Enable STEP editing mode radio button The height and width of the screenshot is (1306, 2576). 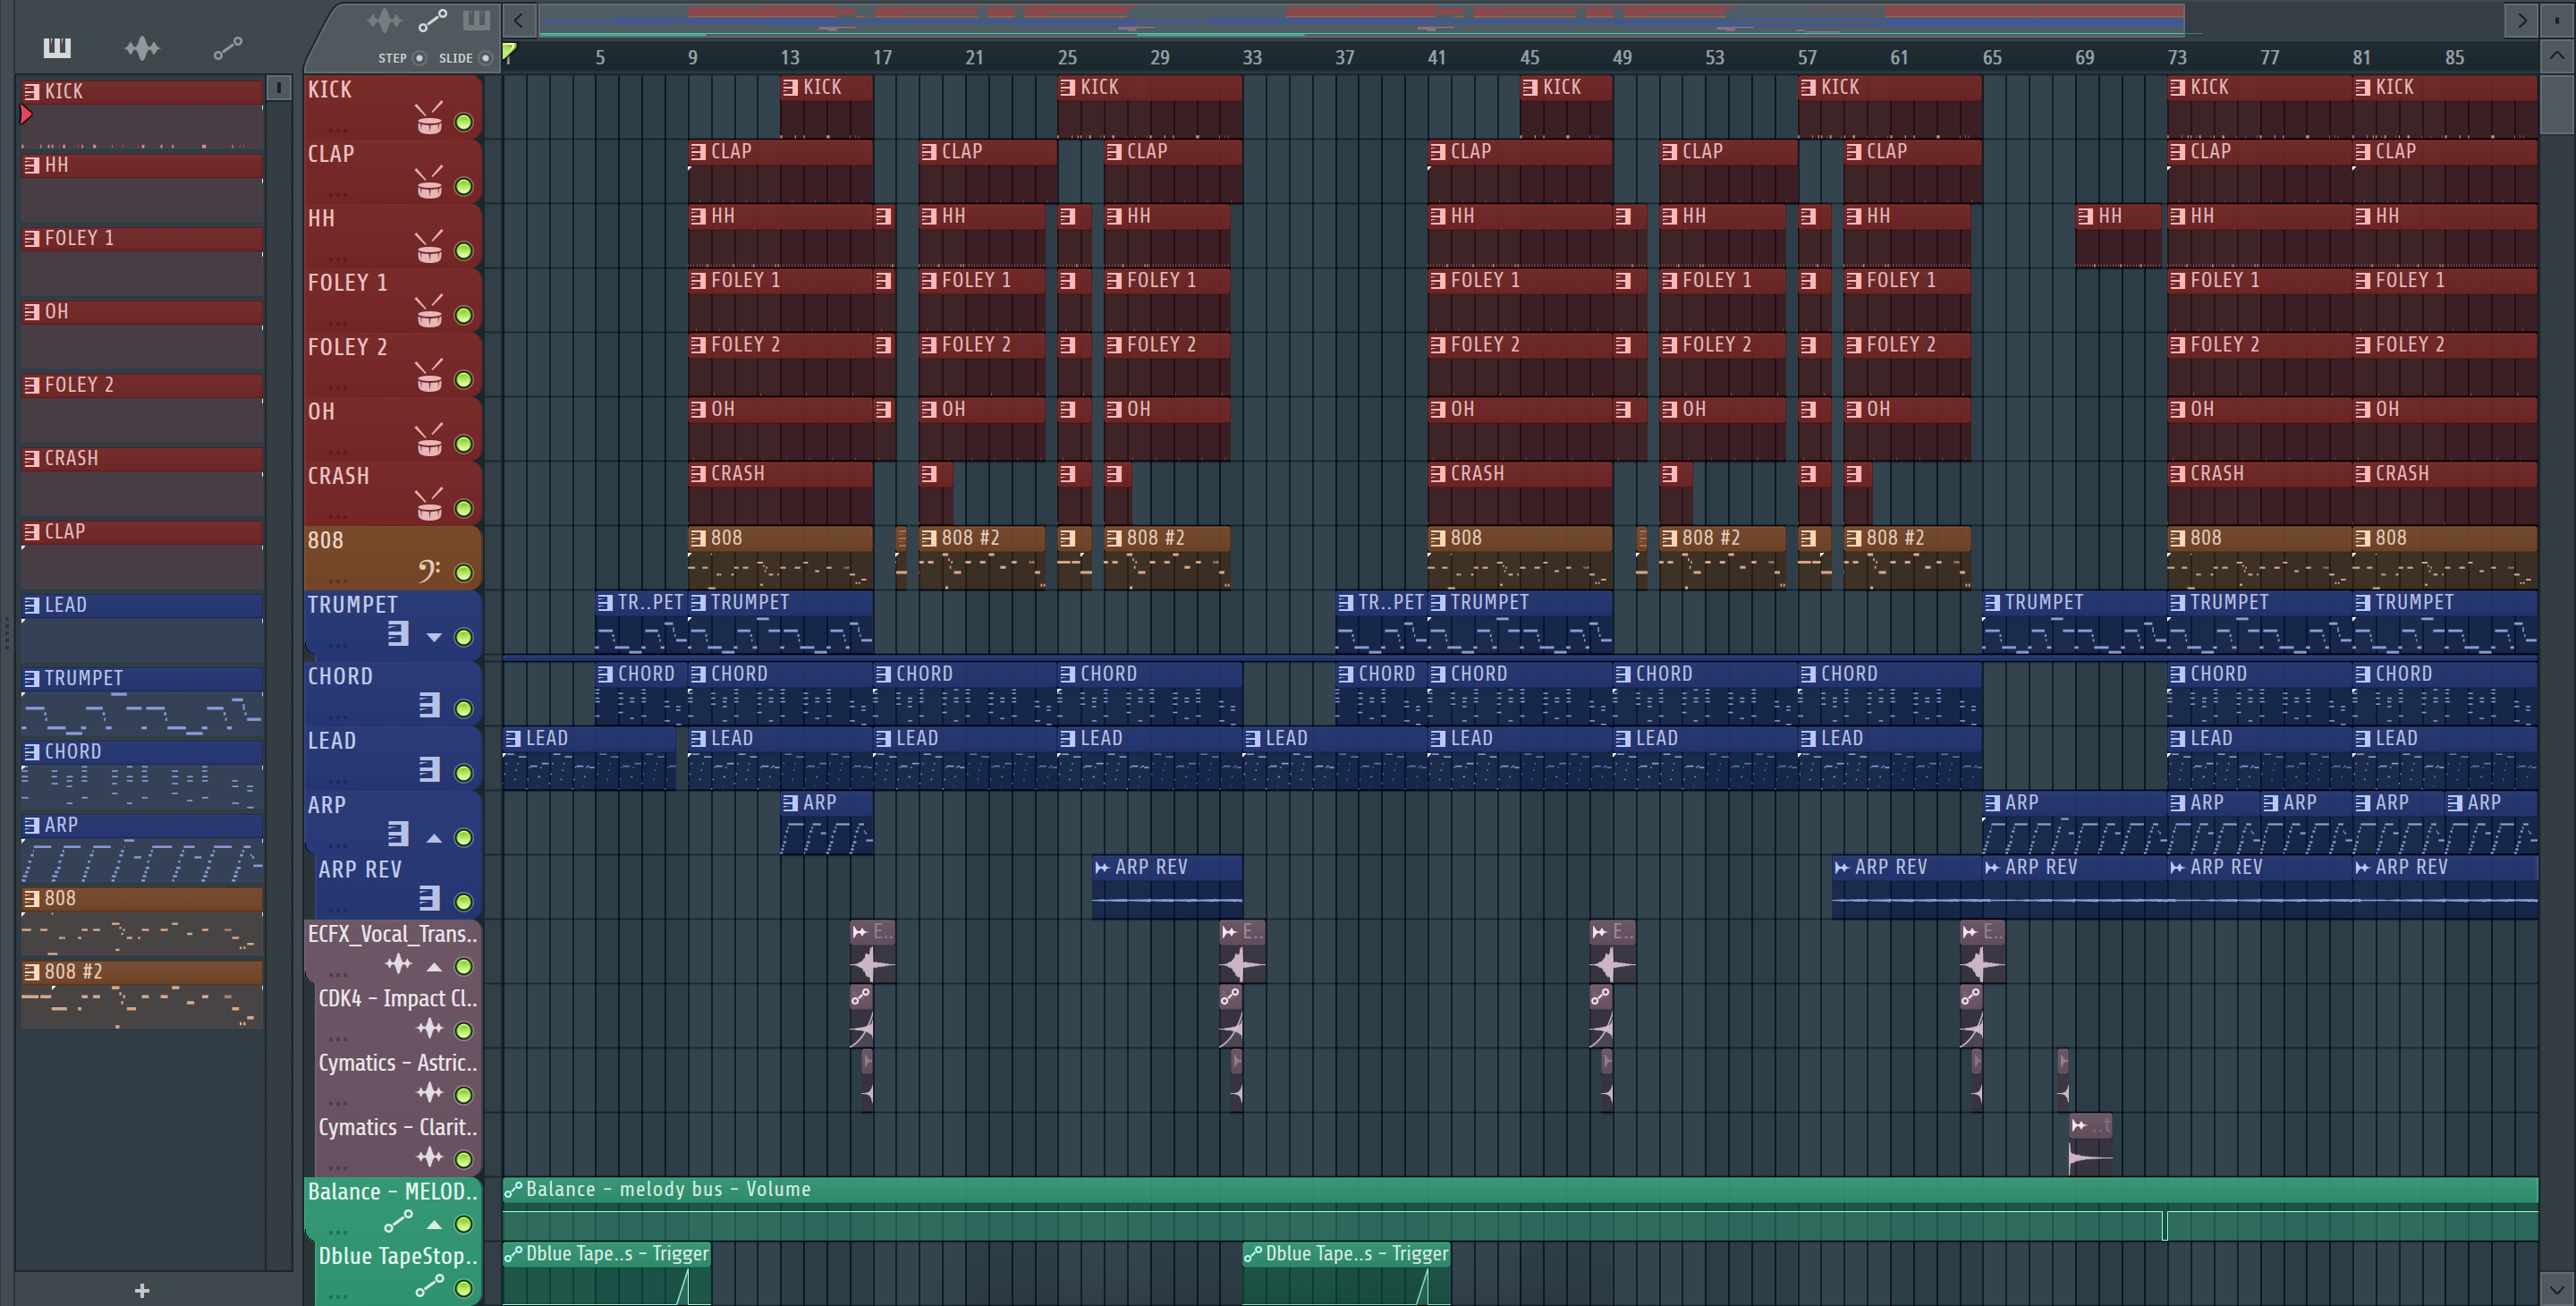tap(420, 58)
